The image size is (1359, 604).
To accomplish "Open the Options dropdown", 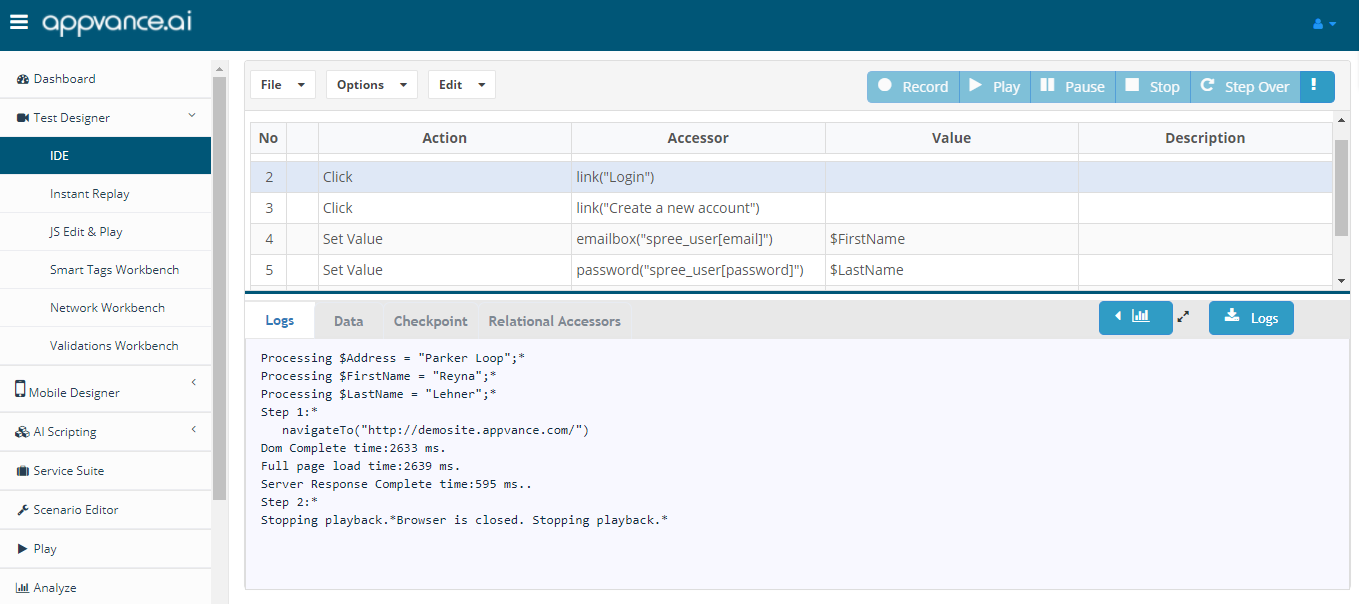I will tap(372, 85).
